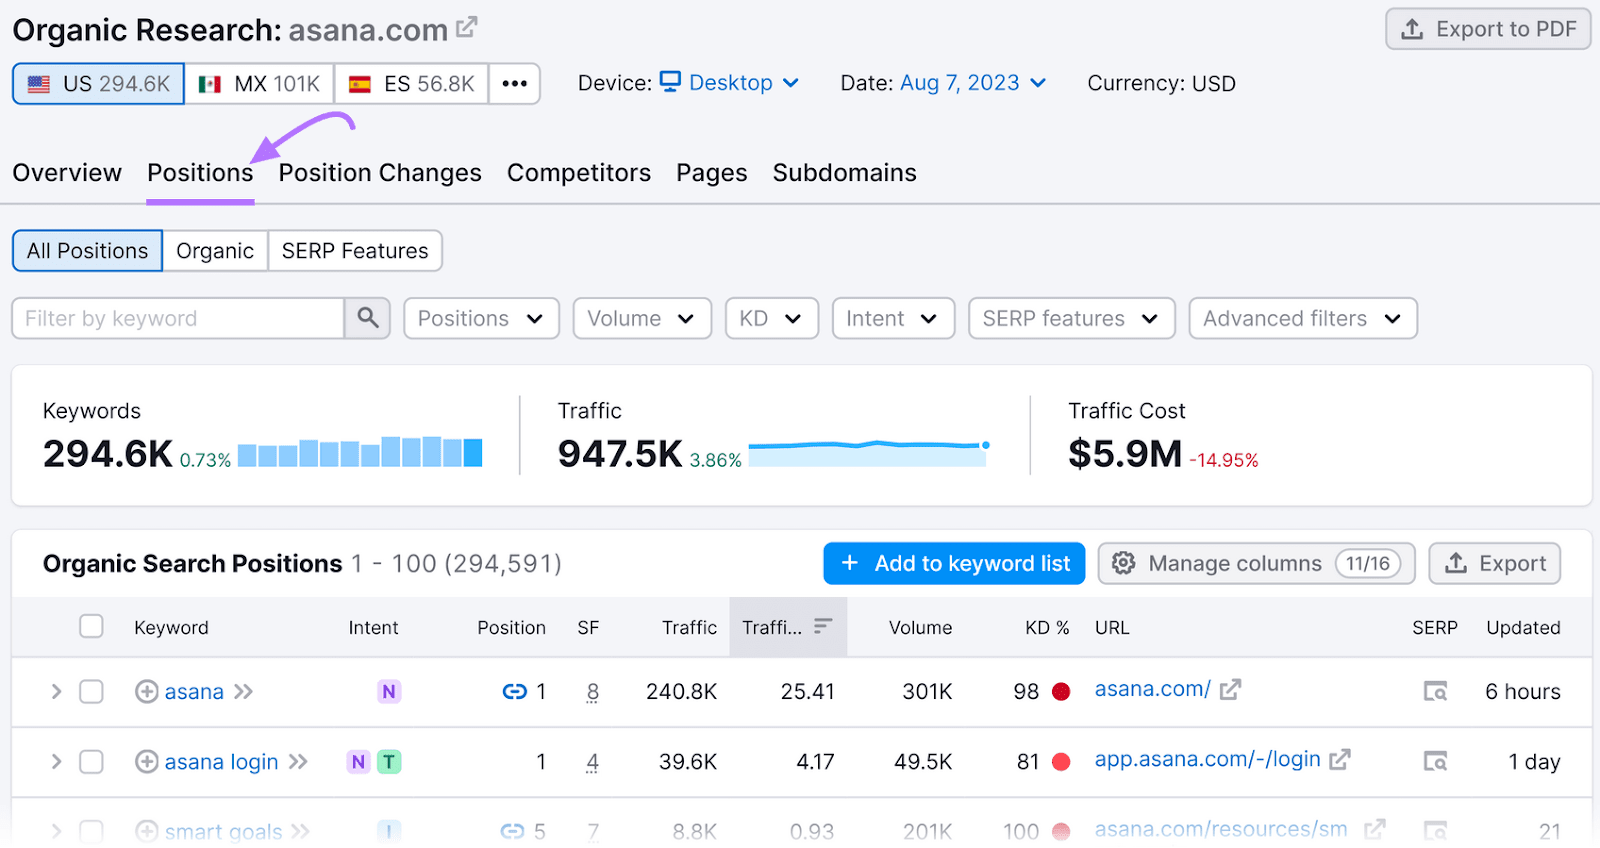Image resolution: width=1600 pixels, height=848 pixels.
Task: Open external link icon next to app.asana.com/-/login
Action: pos(1340,759)
